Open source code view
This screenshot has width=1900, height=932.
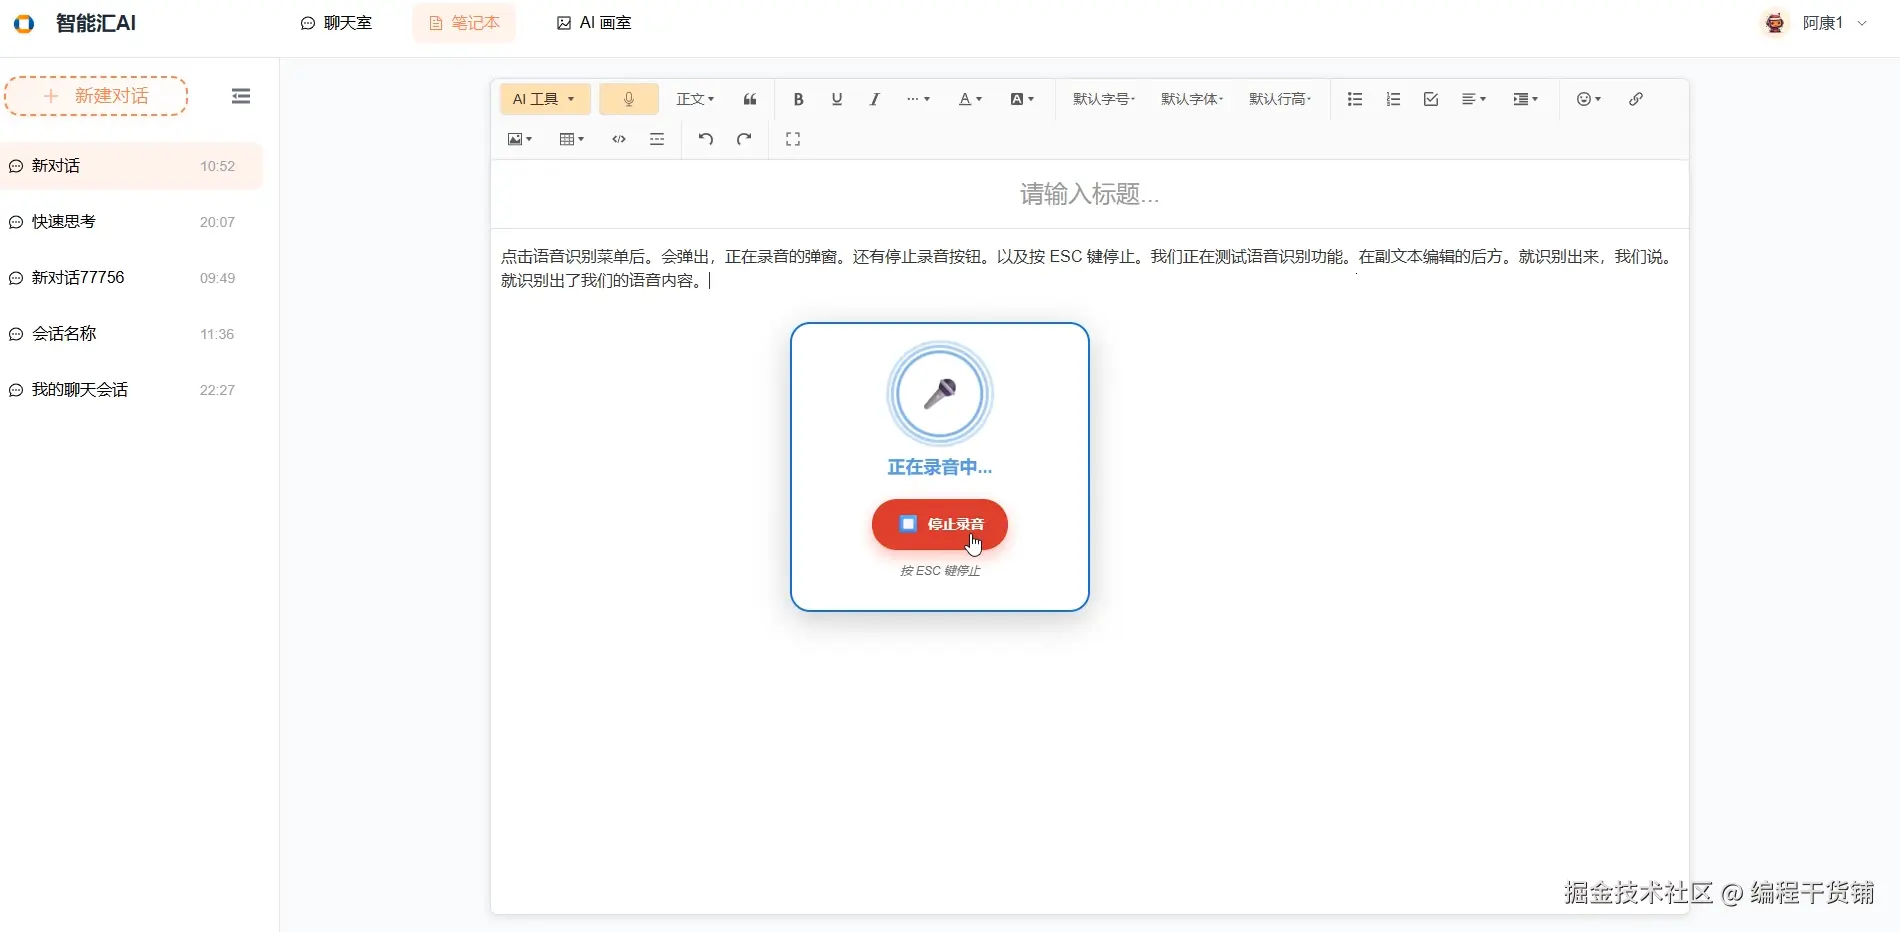[618, 139]
